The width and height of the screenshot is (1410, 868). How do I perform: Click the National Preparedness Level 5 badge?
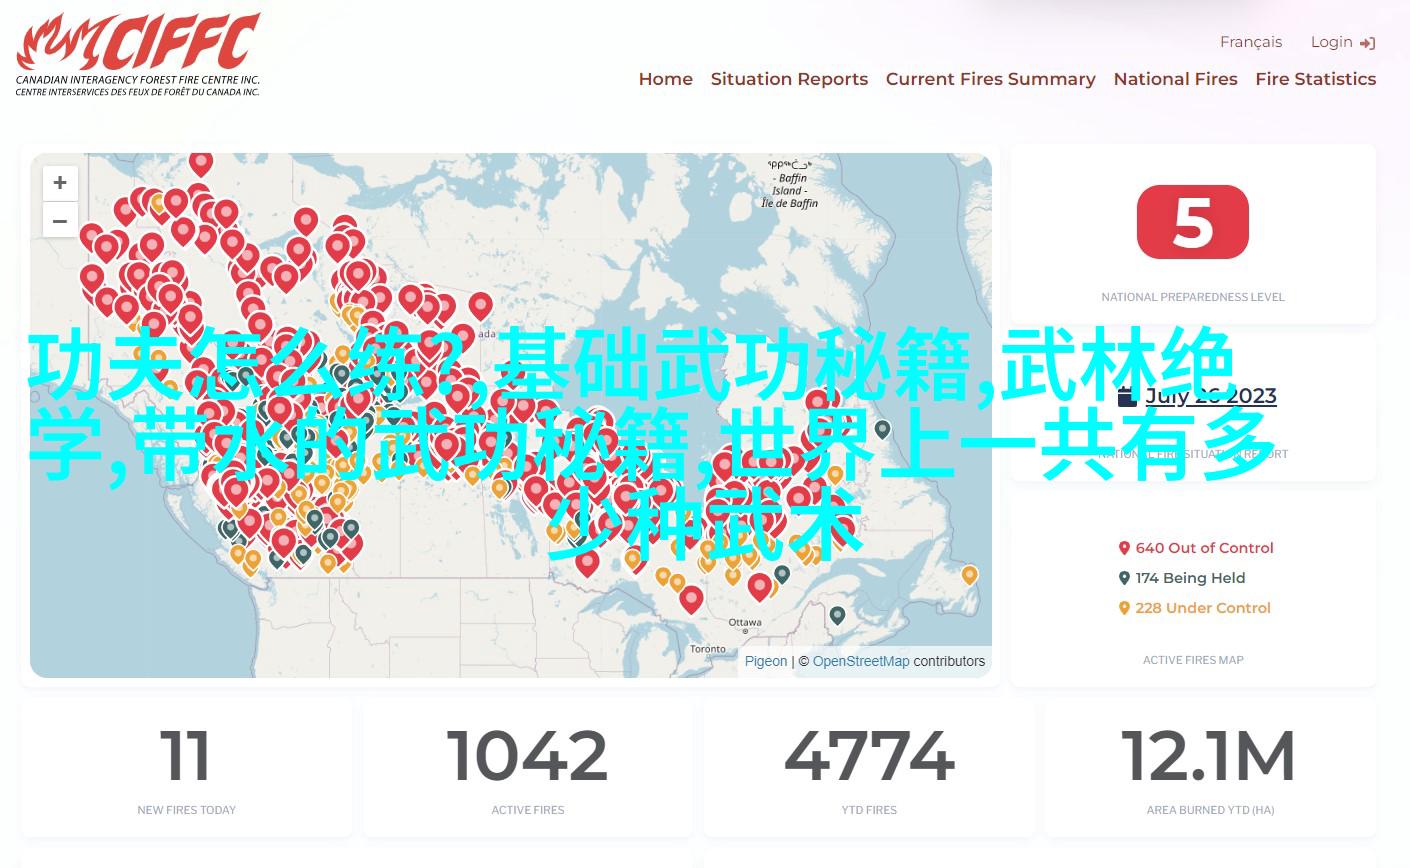pyautogui.click(x=1192, y=222)
